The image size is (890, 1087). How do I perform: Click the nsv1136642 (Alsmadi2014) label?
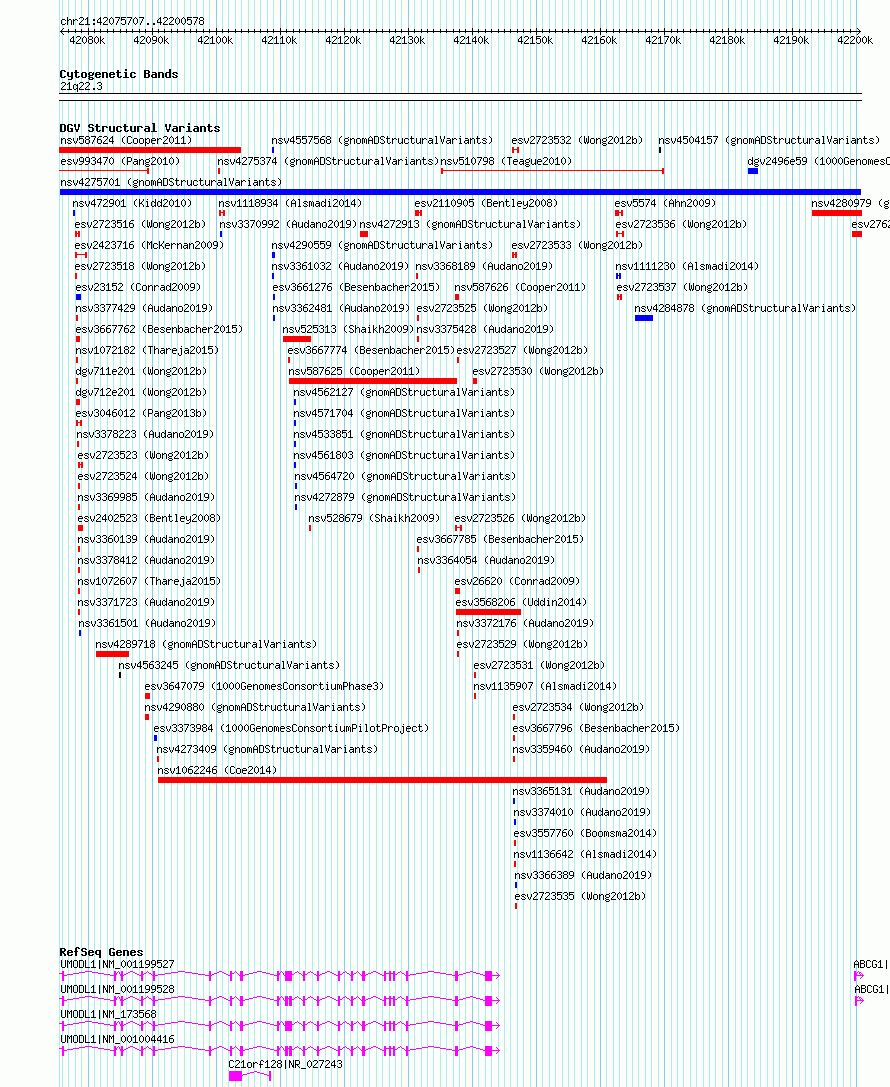[x=585, y=854]
